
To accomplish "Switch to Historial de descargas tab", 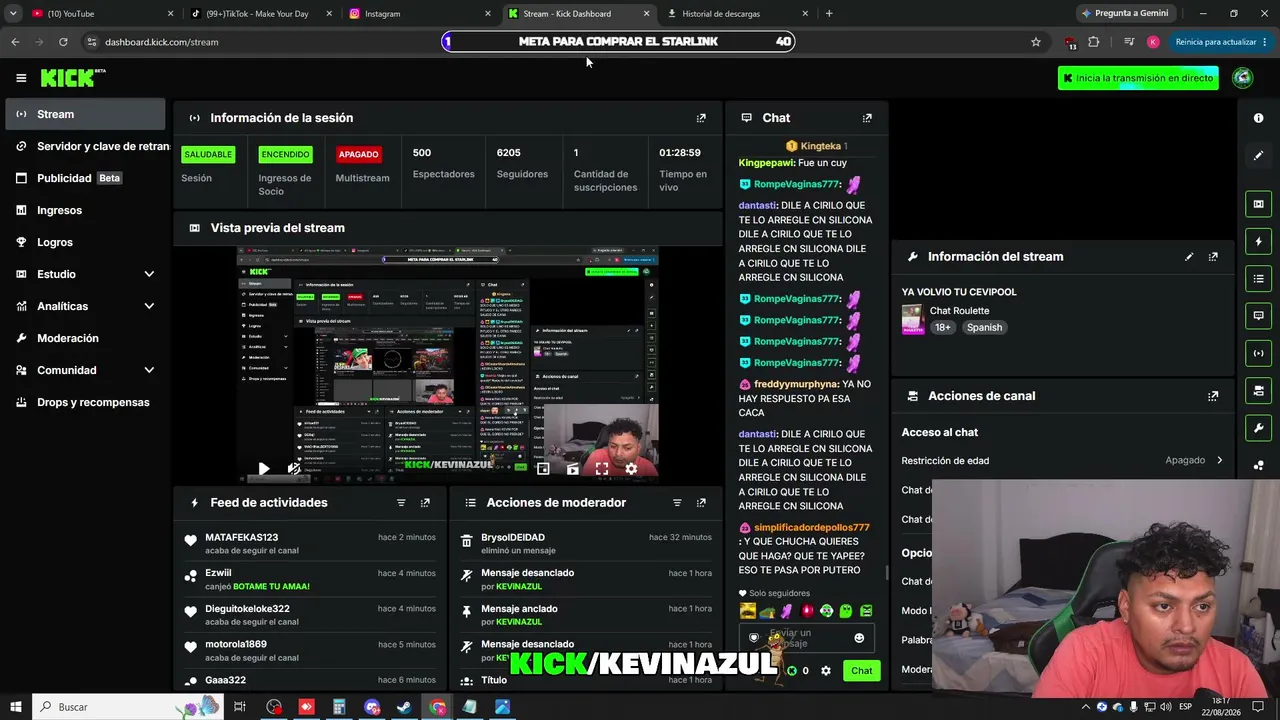I will tap(737, 14).
